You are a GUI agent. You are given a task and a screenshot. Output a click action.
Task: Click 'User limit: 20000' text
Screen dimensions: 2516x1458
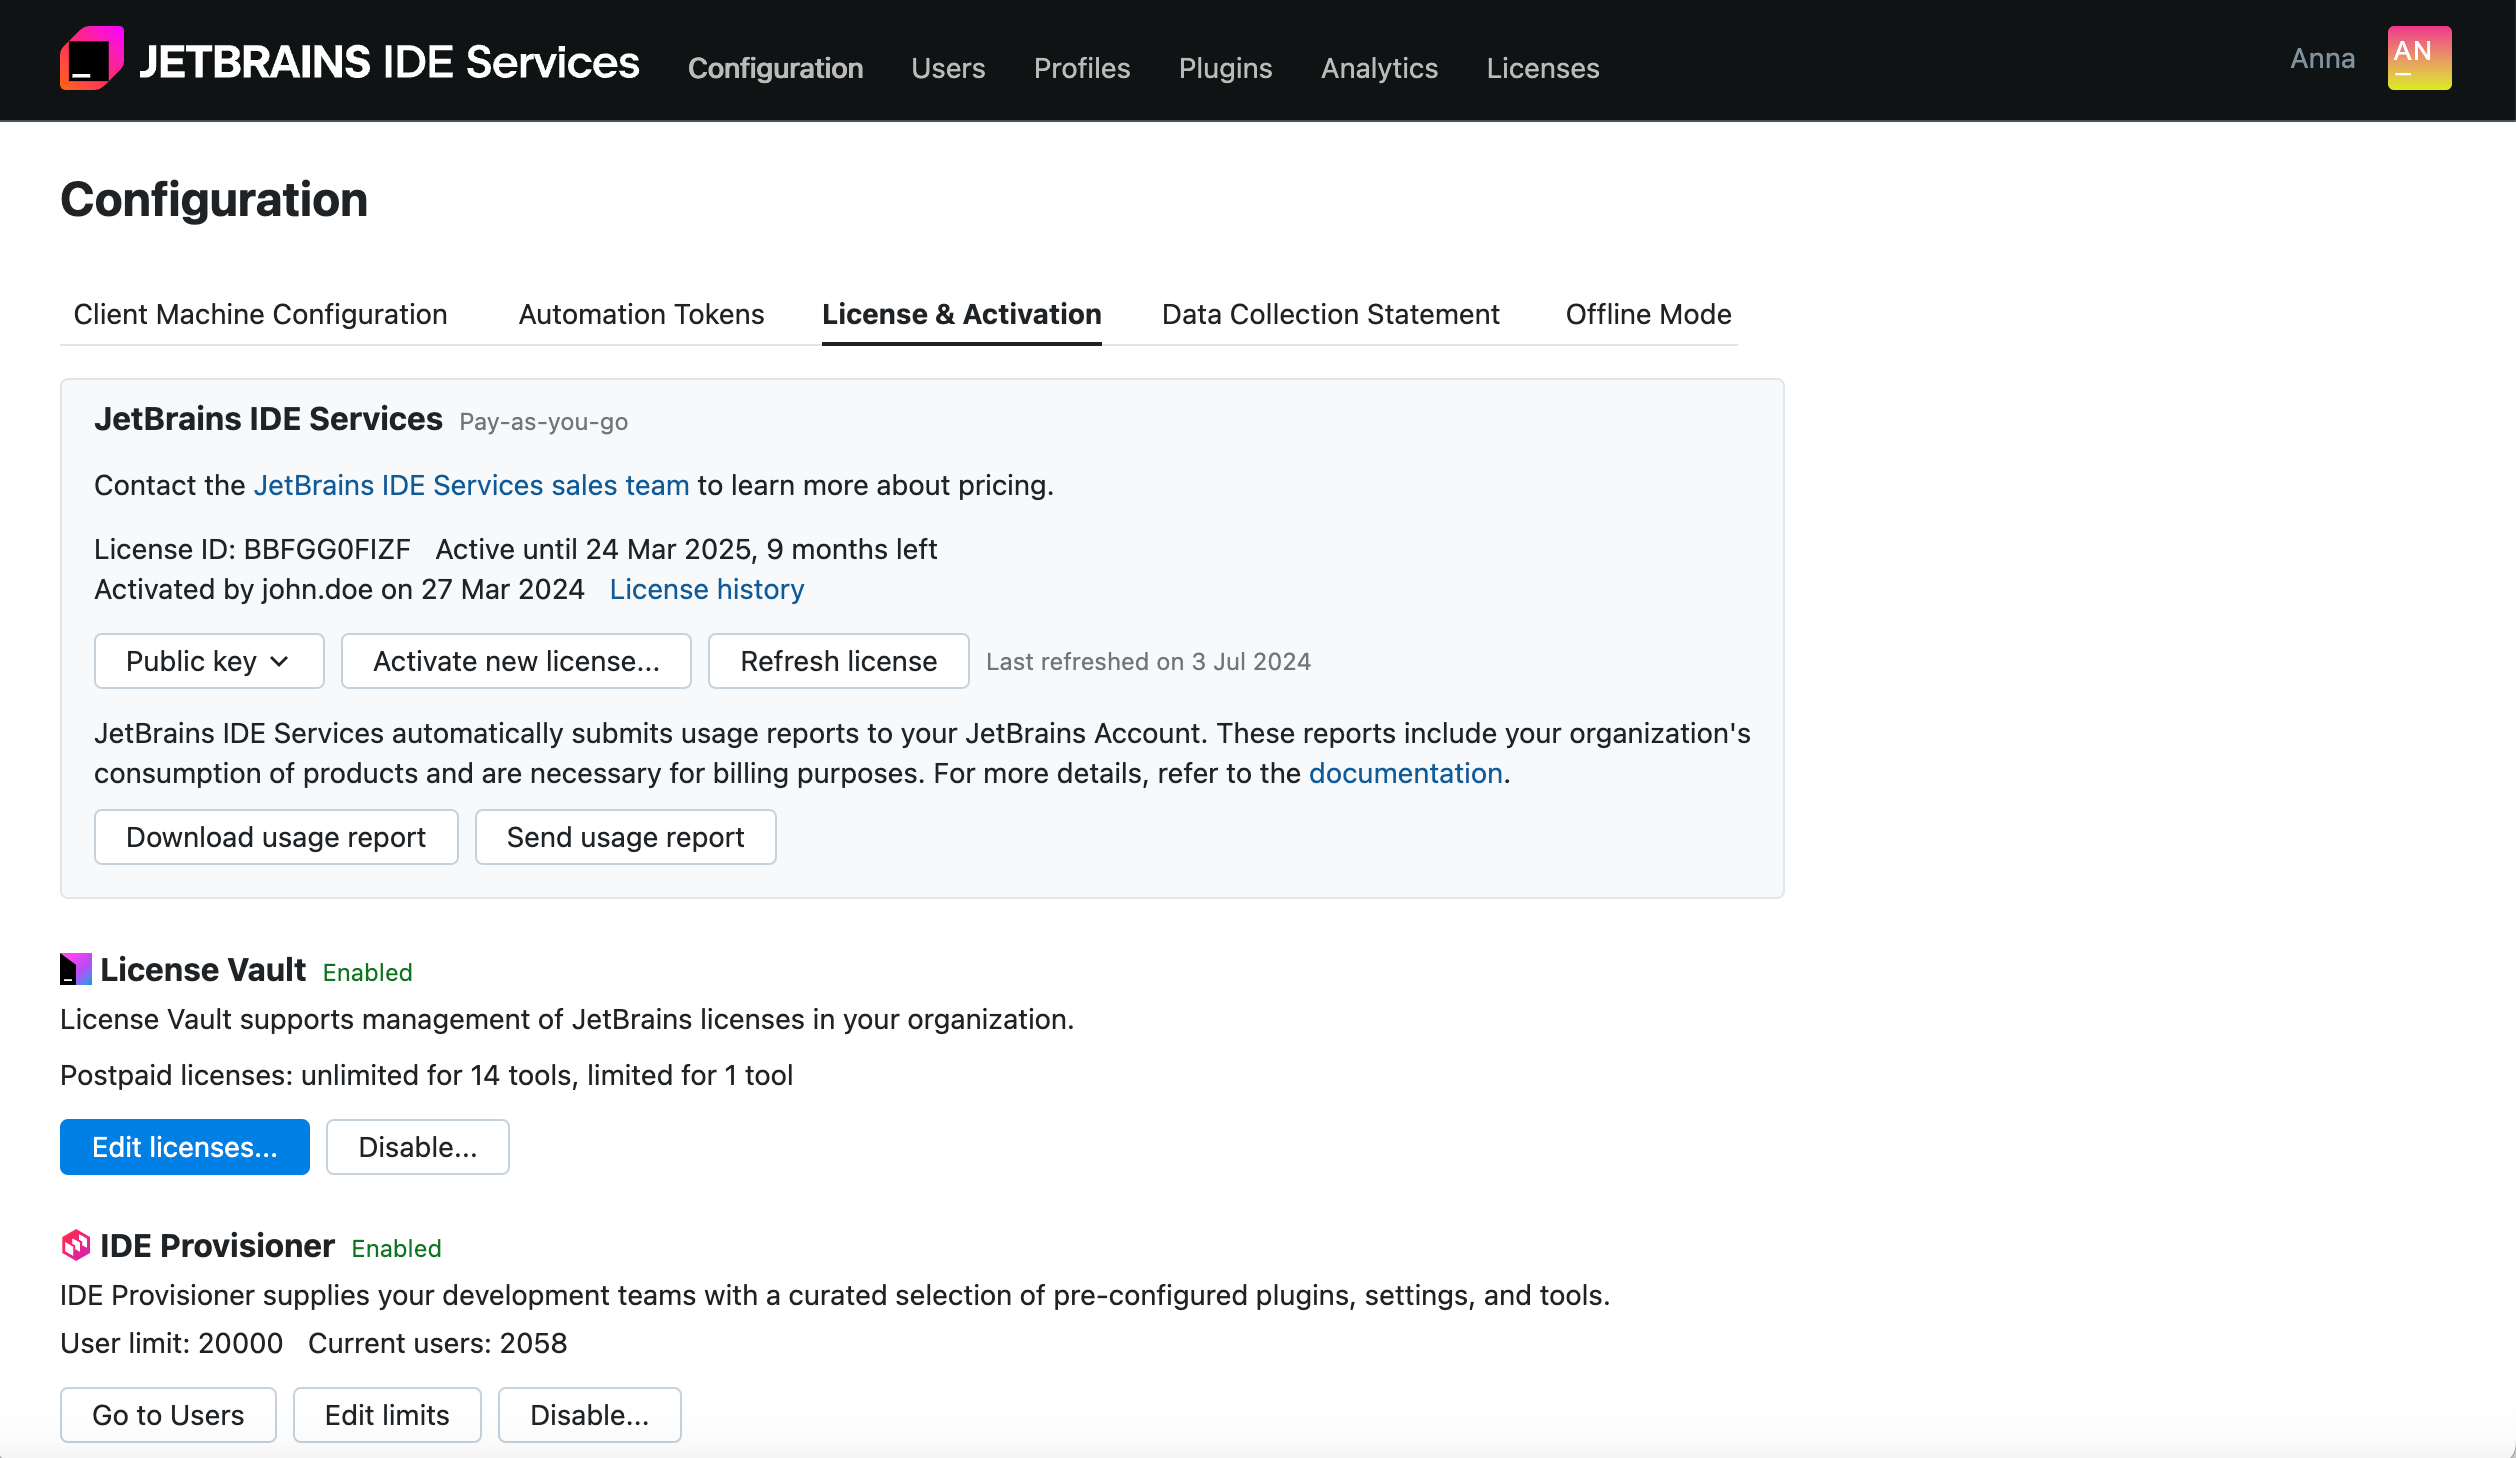(x=172, y=1343)
